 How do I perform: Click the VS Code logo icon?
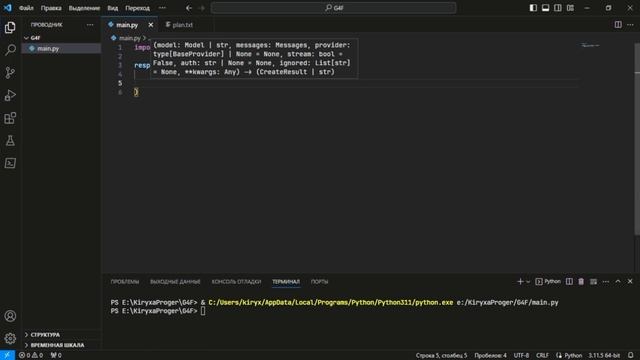[x=7, y=8]
